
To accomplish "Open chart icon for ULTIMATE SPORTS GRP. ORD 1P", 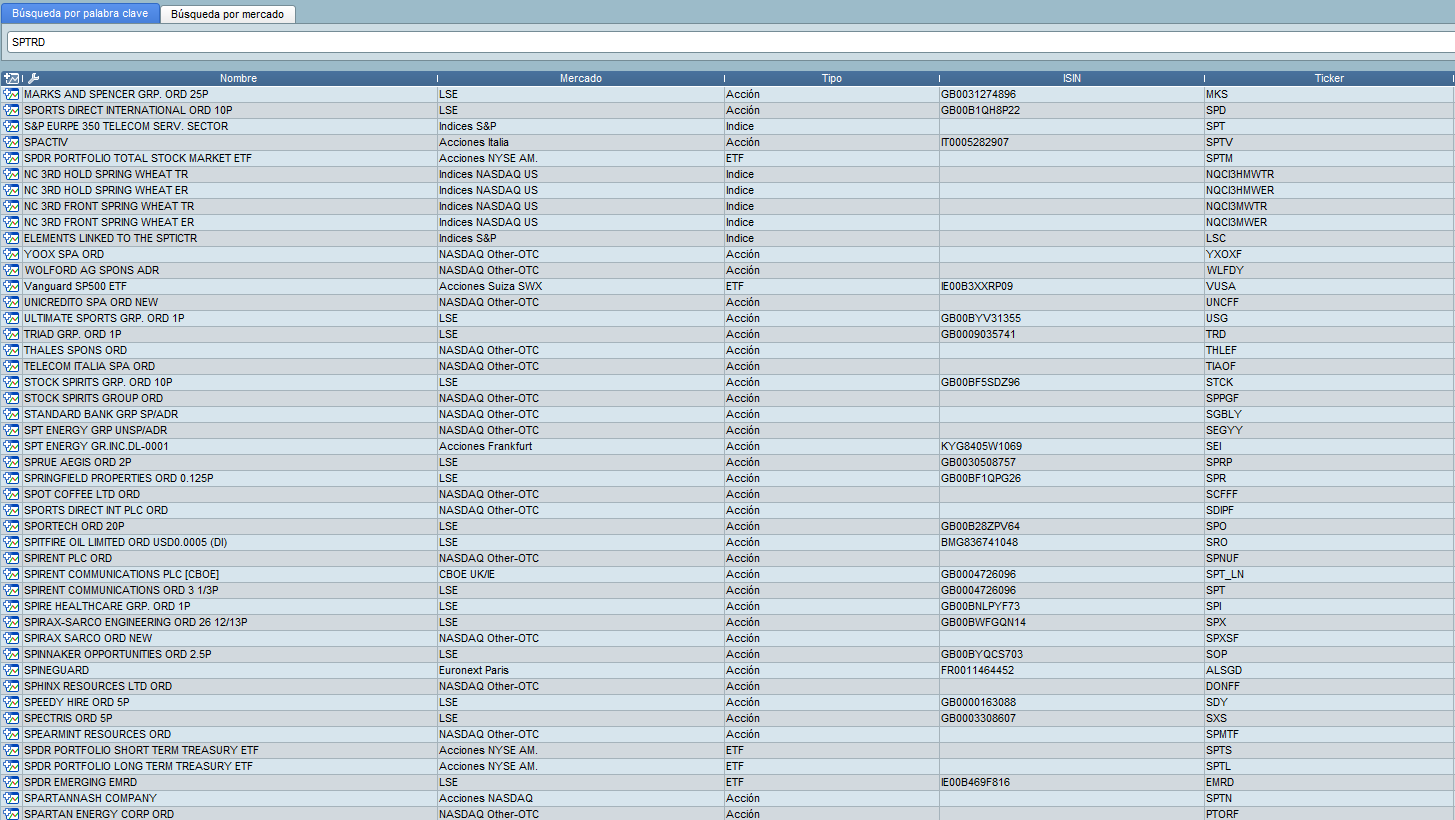I will [11, 318].
